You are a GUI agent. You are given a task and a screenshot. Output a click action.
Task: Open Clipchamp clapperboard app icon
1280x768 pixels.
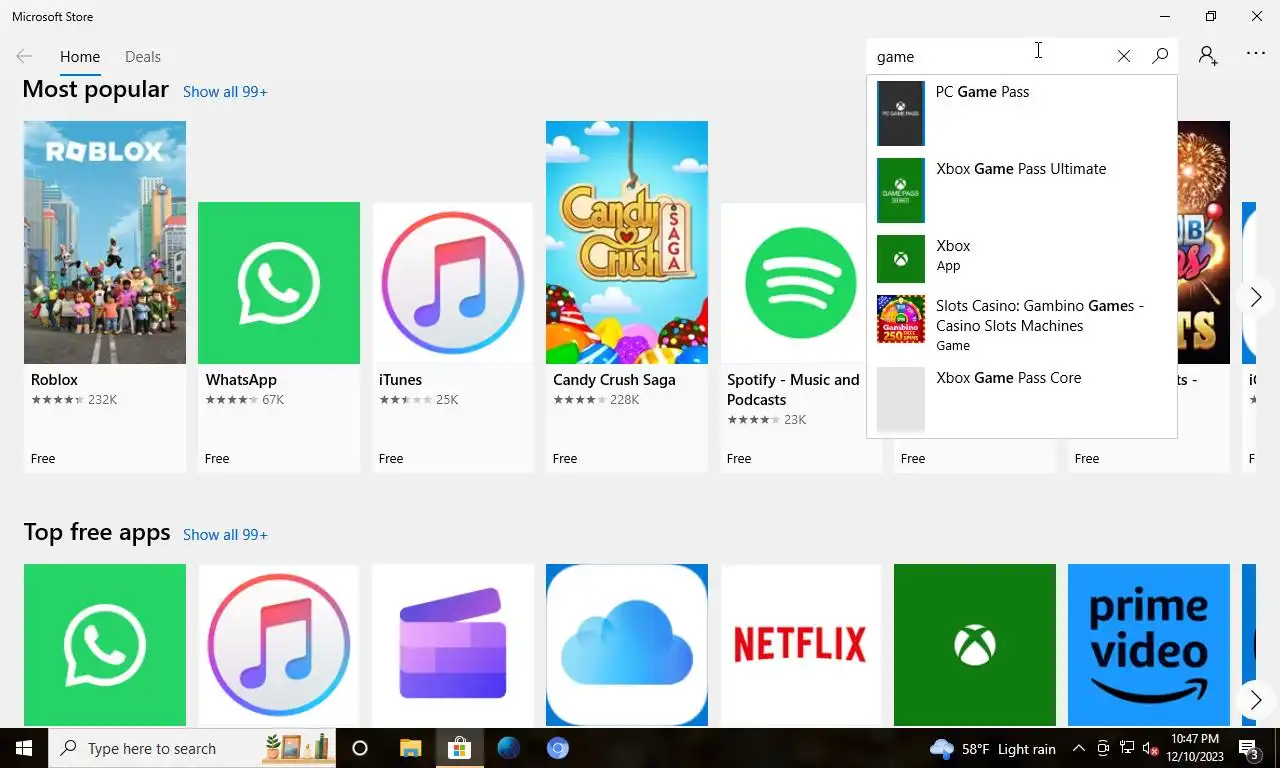pyautogui.click(x=453, y=645)
